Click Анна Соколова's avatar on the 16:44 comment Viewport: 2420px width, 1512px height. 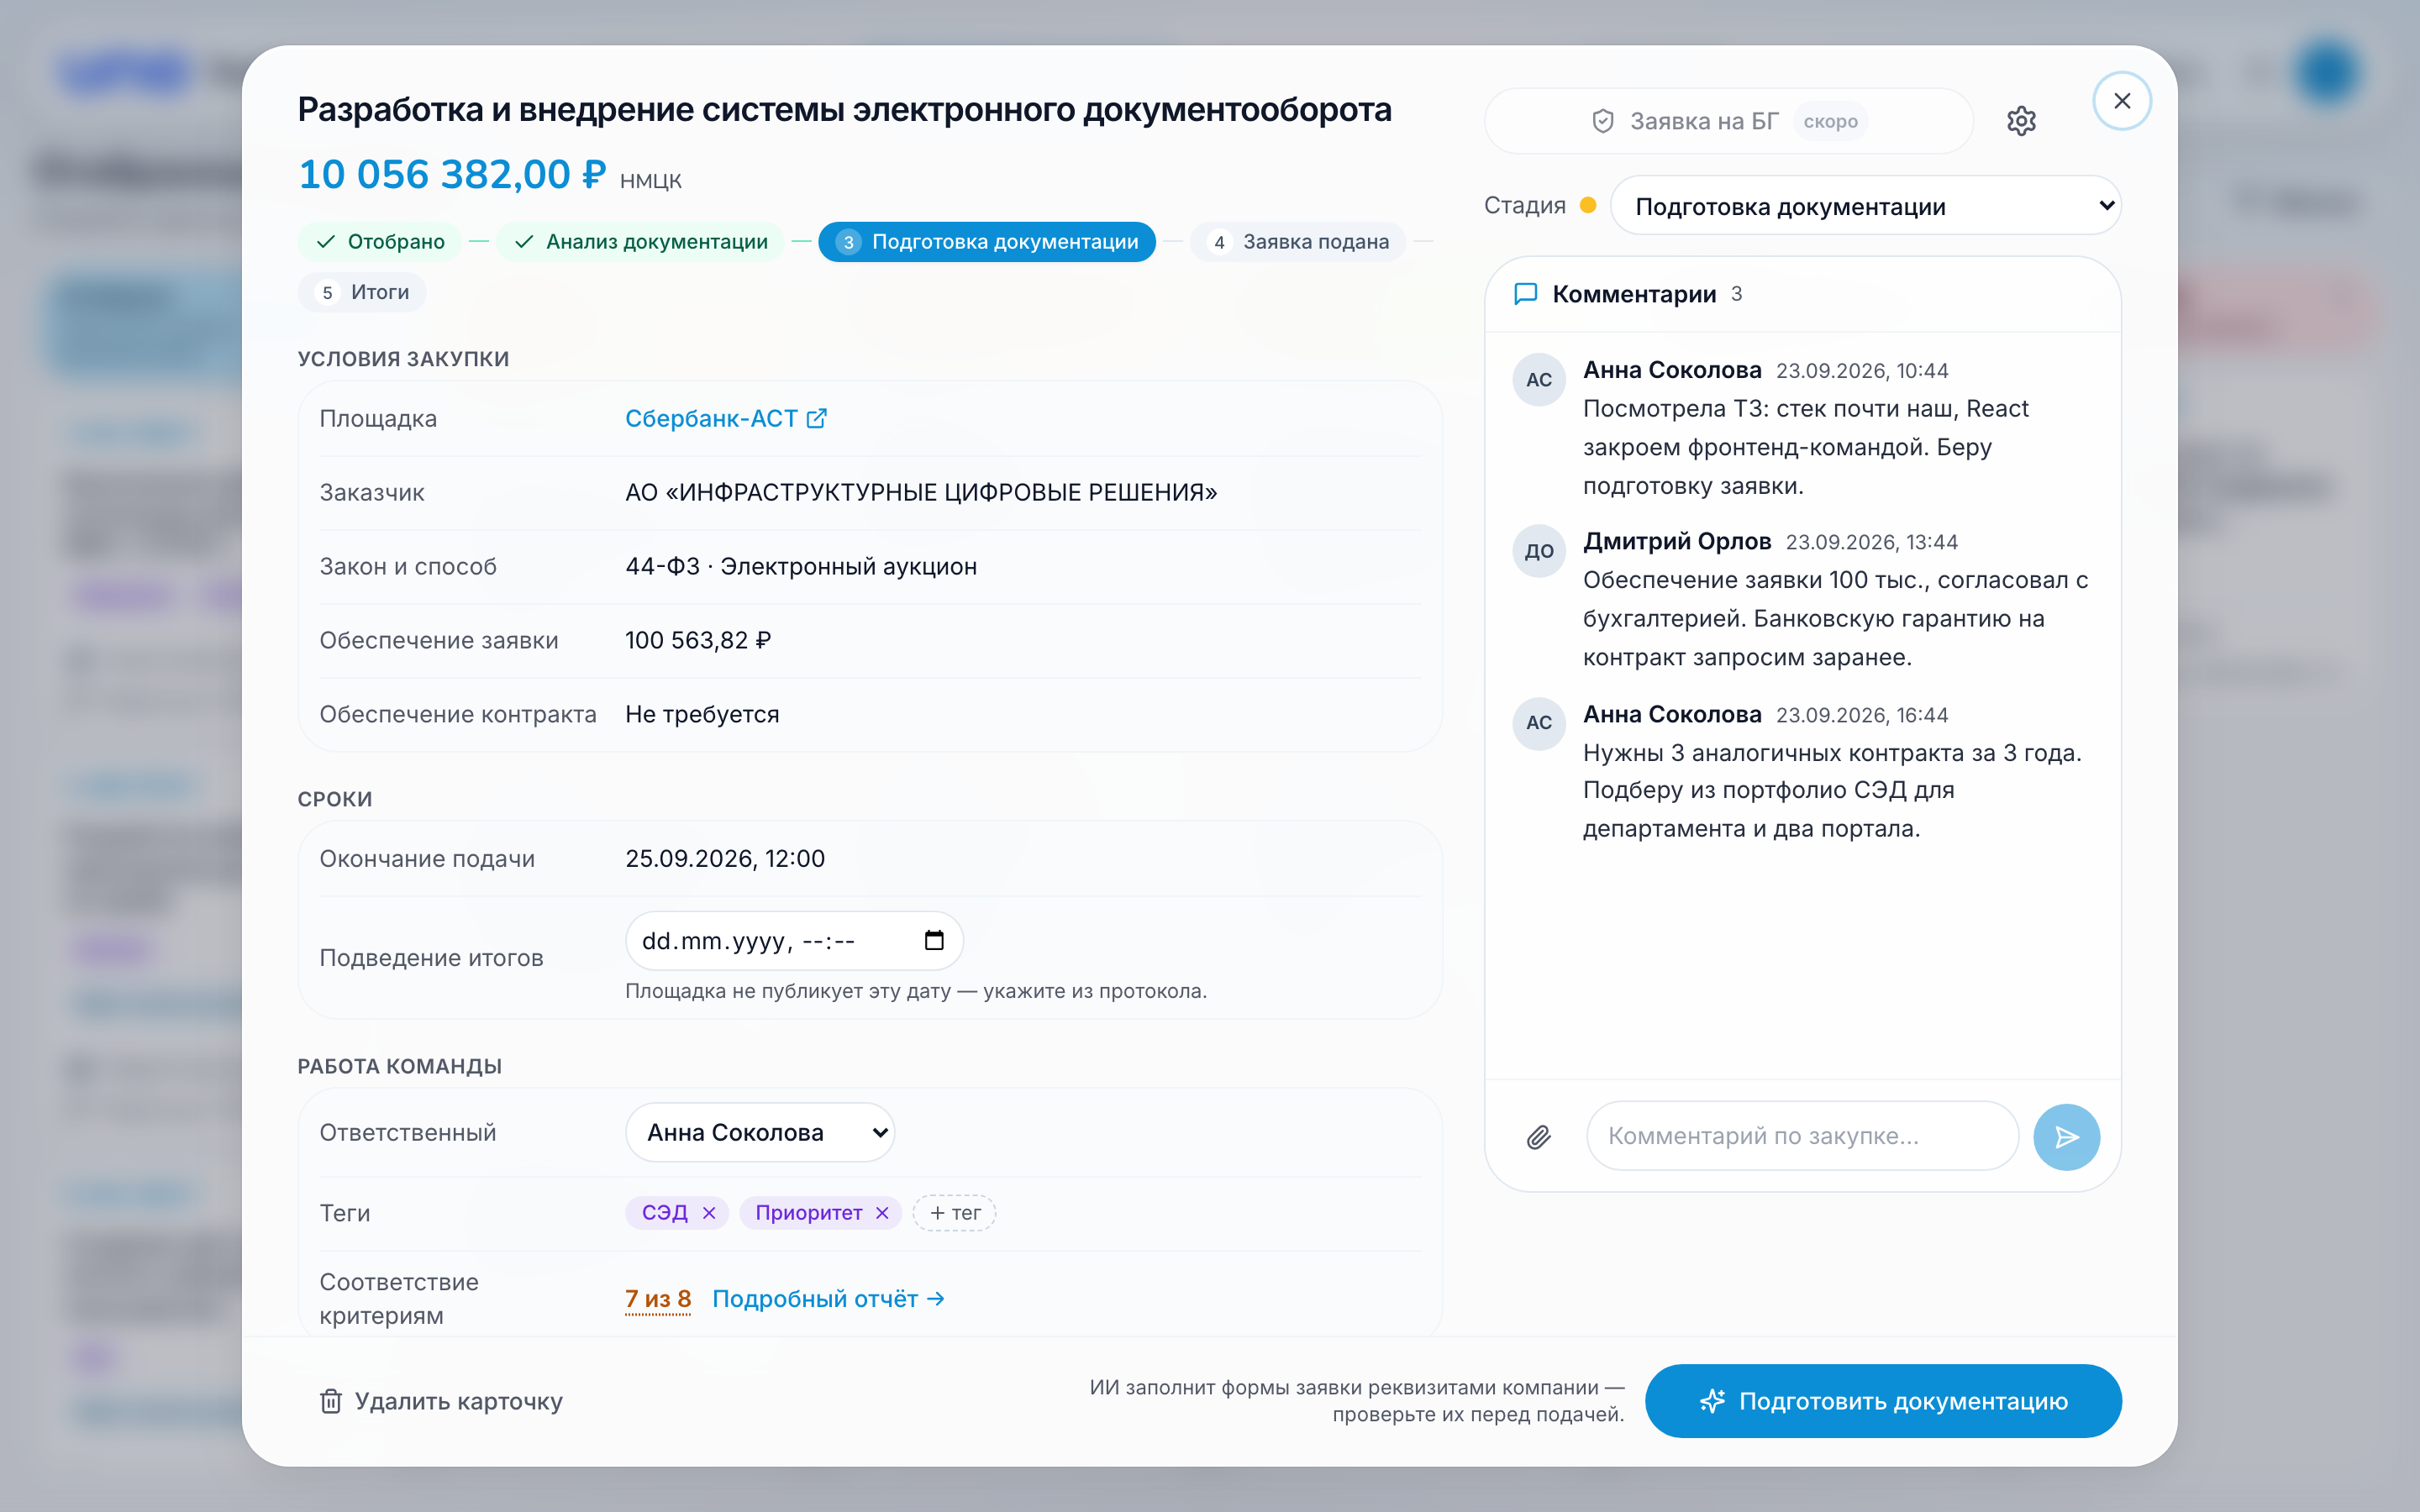(x=1539, y=723)
